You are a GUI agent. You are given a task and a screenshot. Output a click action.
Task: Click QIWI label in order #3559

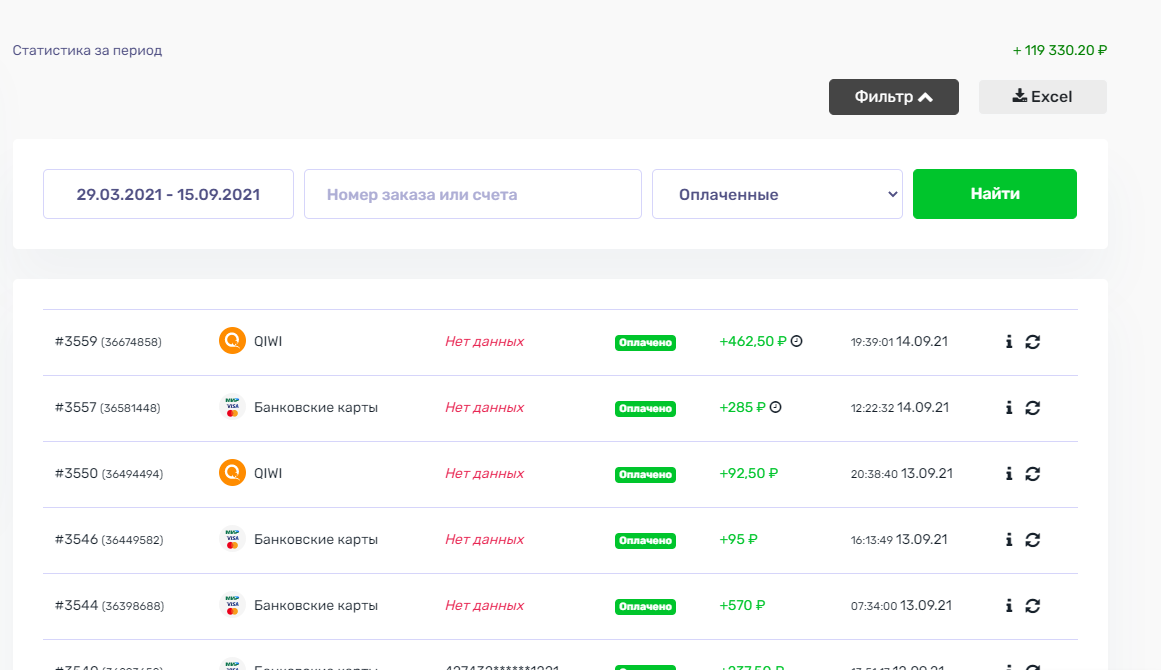[268, 341]
